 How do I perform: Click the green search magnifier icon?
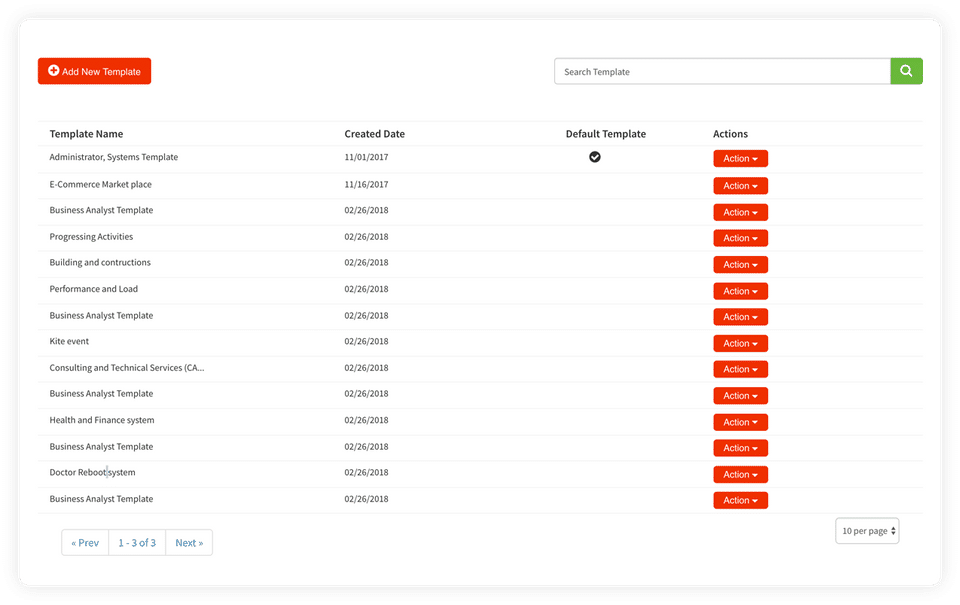(906, 71)
